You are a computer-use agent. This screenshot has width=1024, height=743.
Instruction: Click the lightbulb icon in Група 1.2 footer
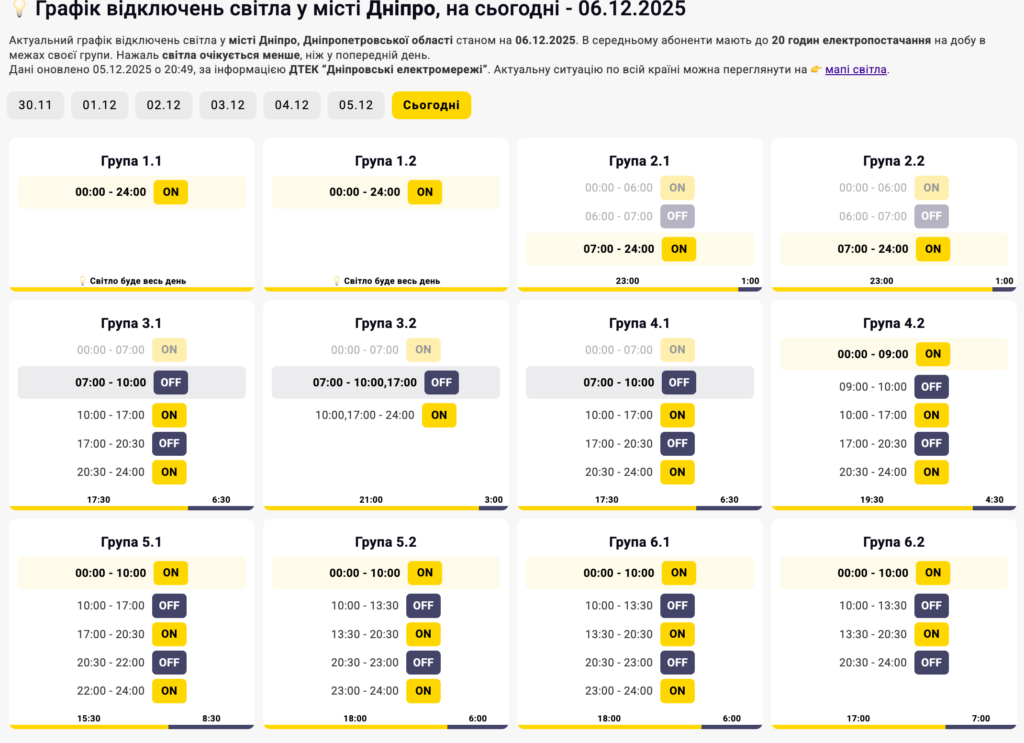[337, 281]
